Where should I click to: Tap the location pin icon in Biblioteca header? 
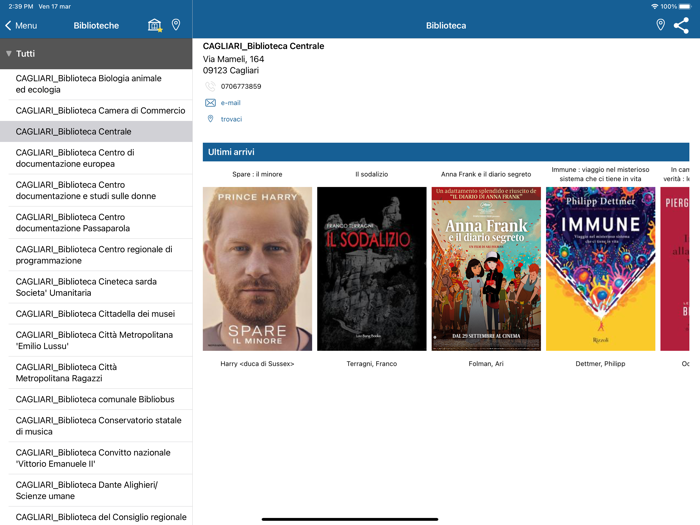pos(660,25)
